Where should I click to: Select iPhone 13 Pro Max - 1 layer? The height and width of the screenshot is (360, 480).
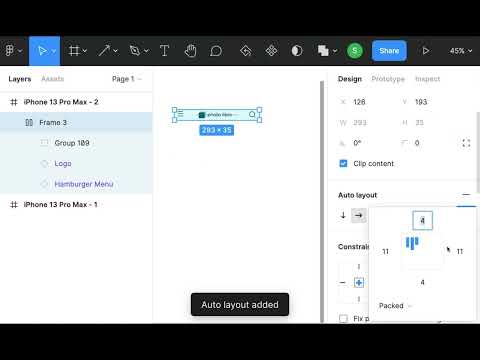pos(76,204)
